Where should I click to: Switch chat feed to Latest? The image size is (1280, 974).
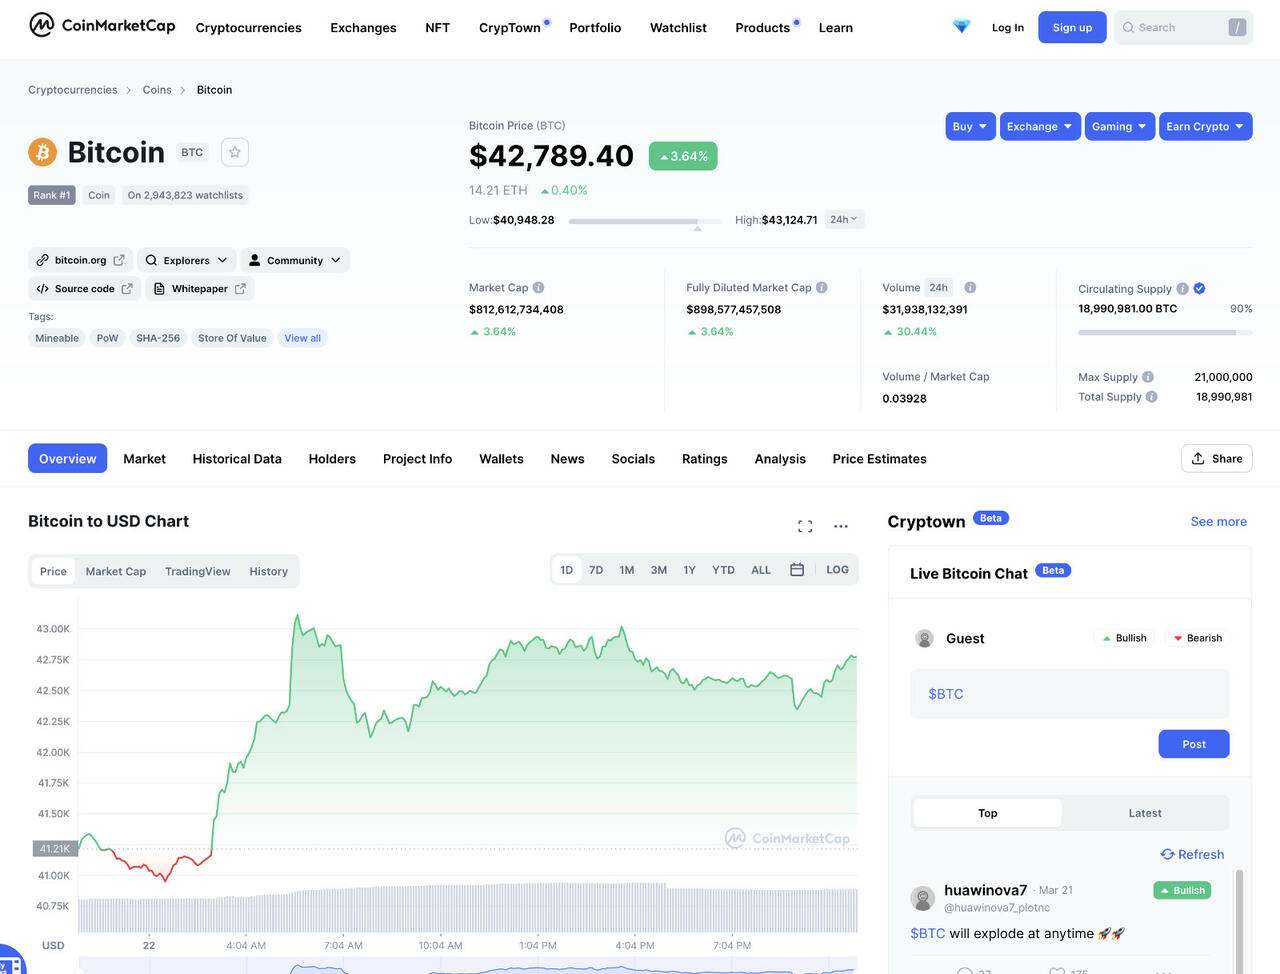[x=1145, y=813]
